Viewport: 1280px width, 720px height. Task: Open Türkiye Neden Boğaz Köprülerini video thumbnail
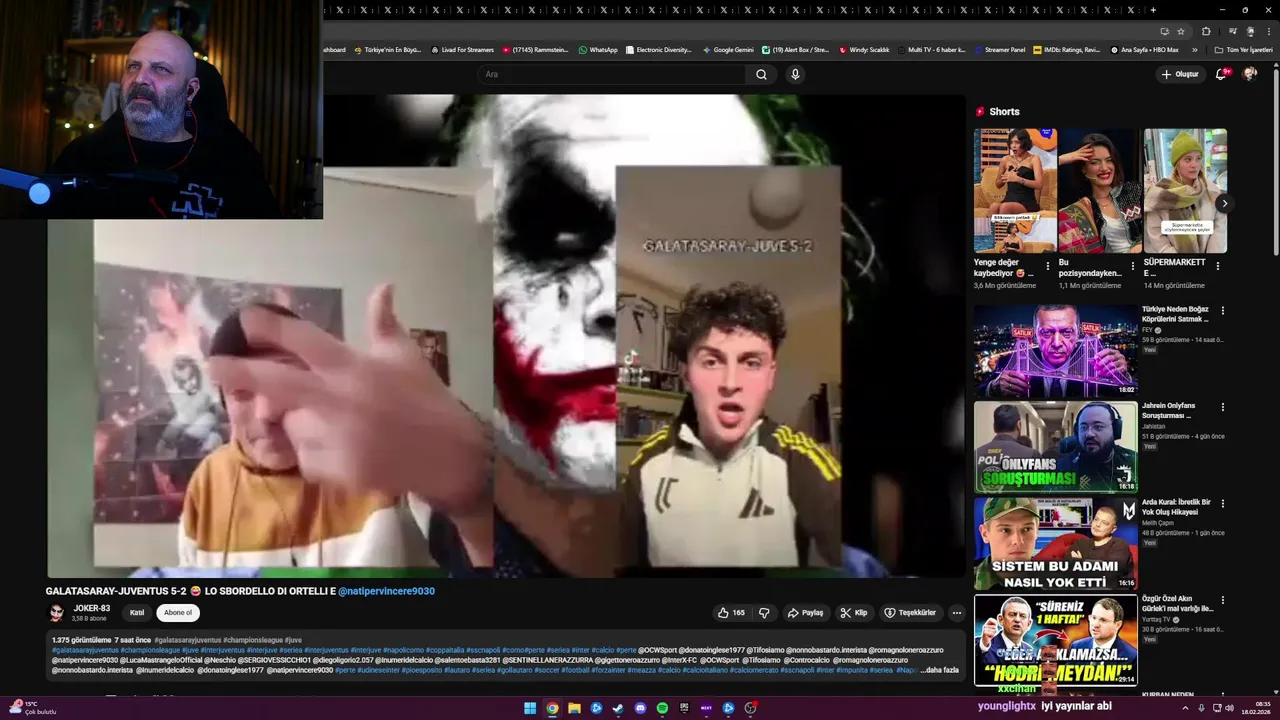click(x=1055, y=351)
